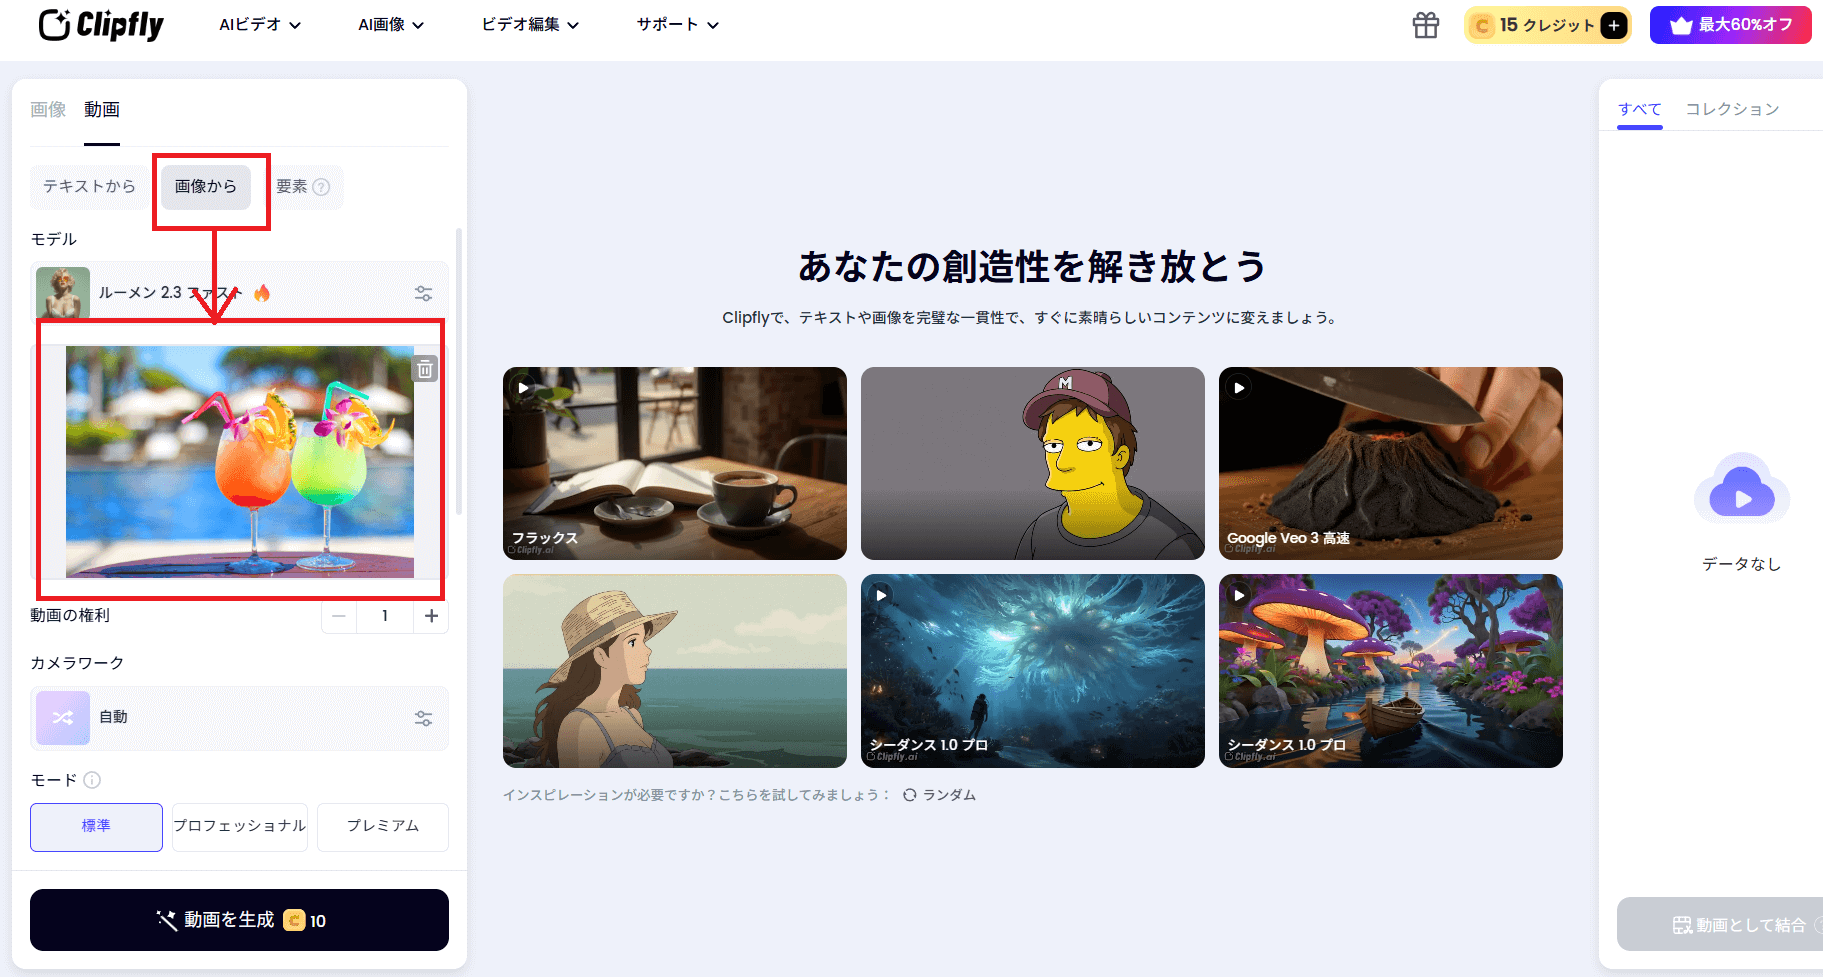
Task: Open the サポート dropdown
Action: [675, 25]
